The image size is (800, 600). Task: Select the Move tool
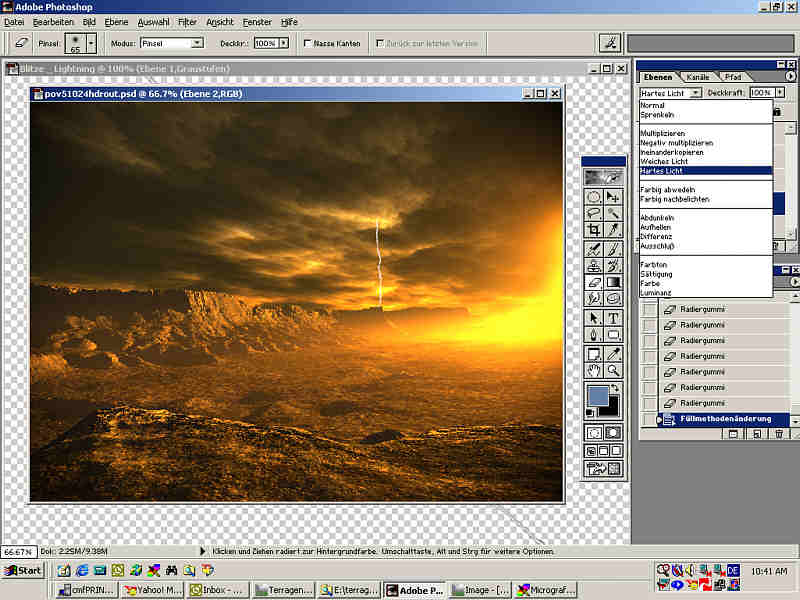pyautogui.click(x=614, y=196)
